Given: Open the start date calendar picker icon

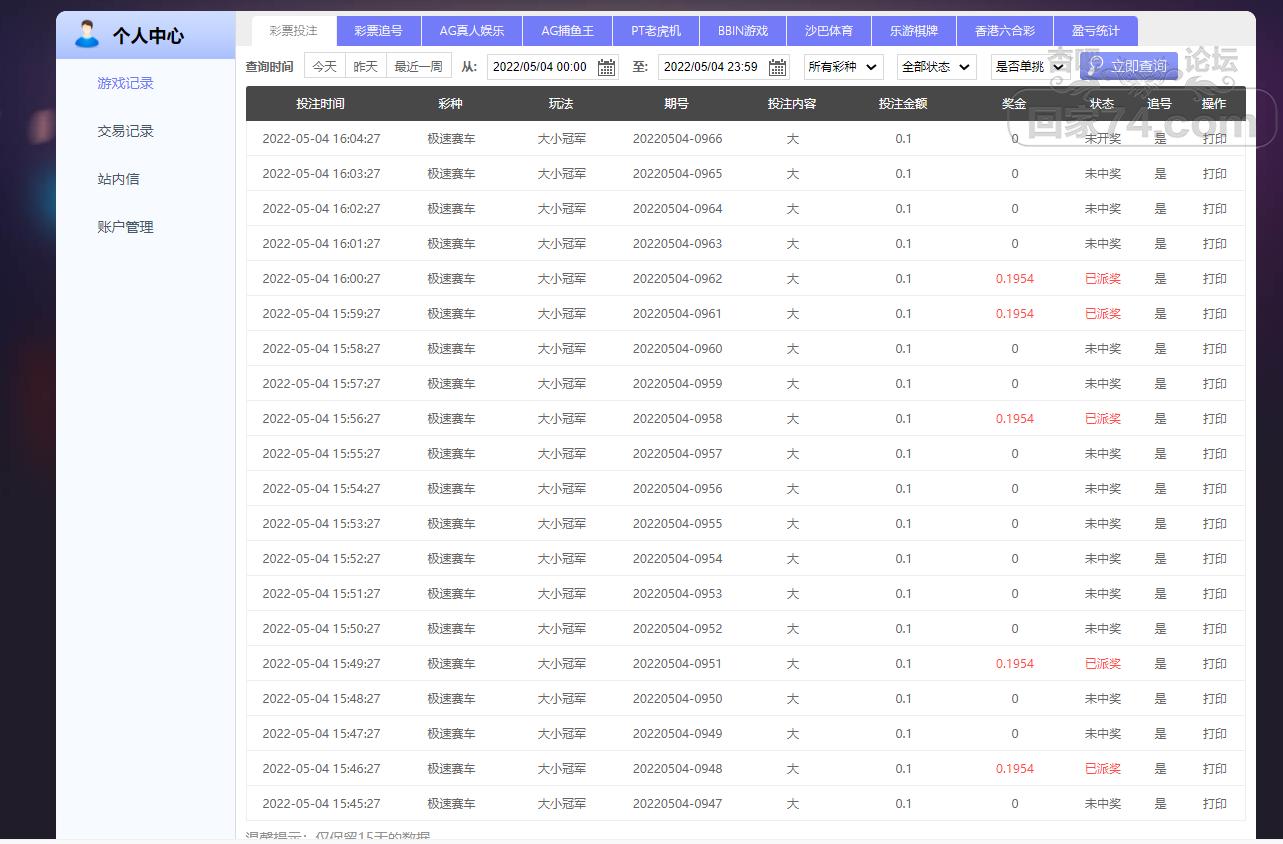Looking at the screenshot, I should point(606,67).
